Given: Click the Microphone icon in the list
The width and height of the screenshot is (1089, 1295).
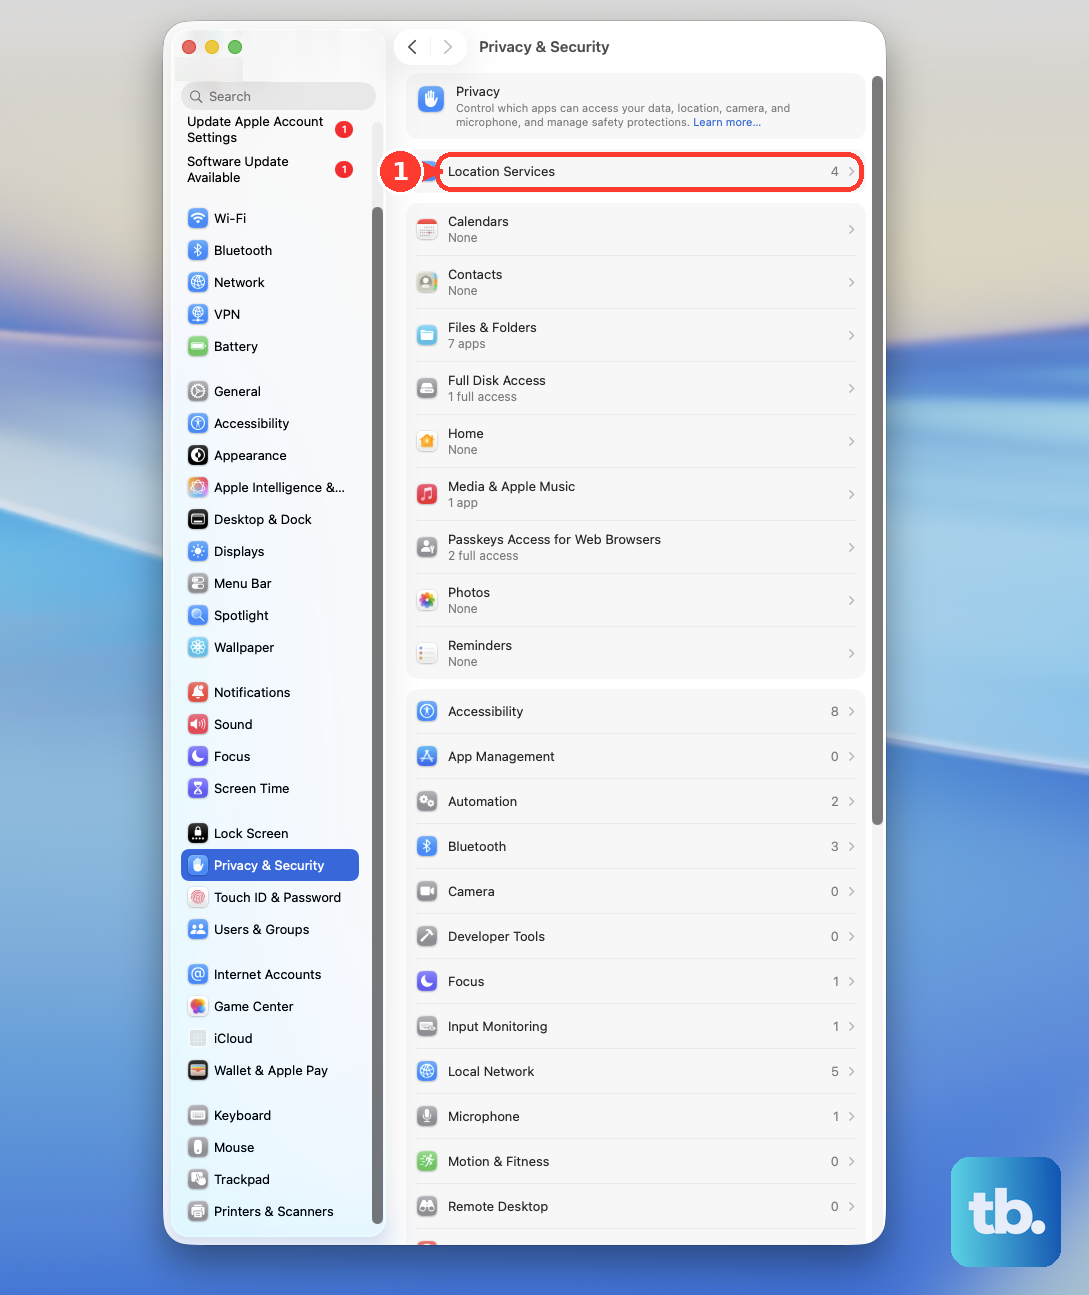Looking at the screenshot, I should [427, 1116].
